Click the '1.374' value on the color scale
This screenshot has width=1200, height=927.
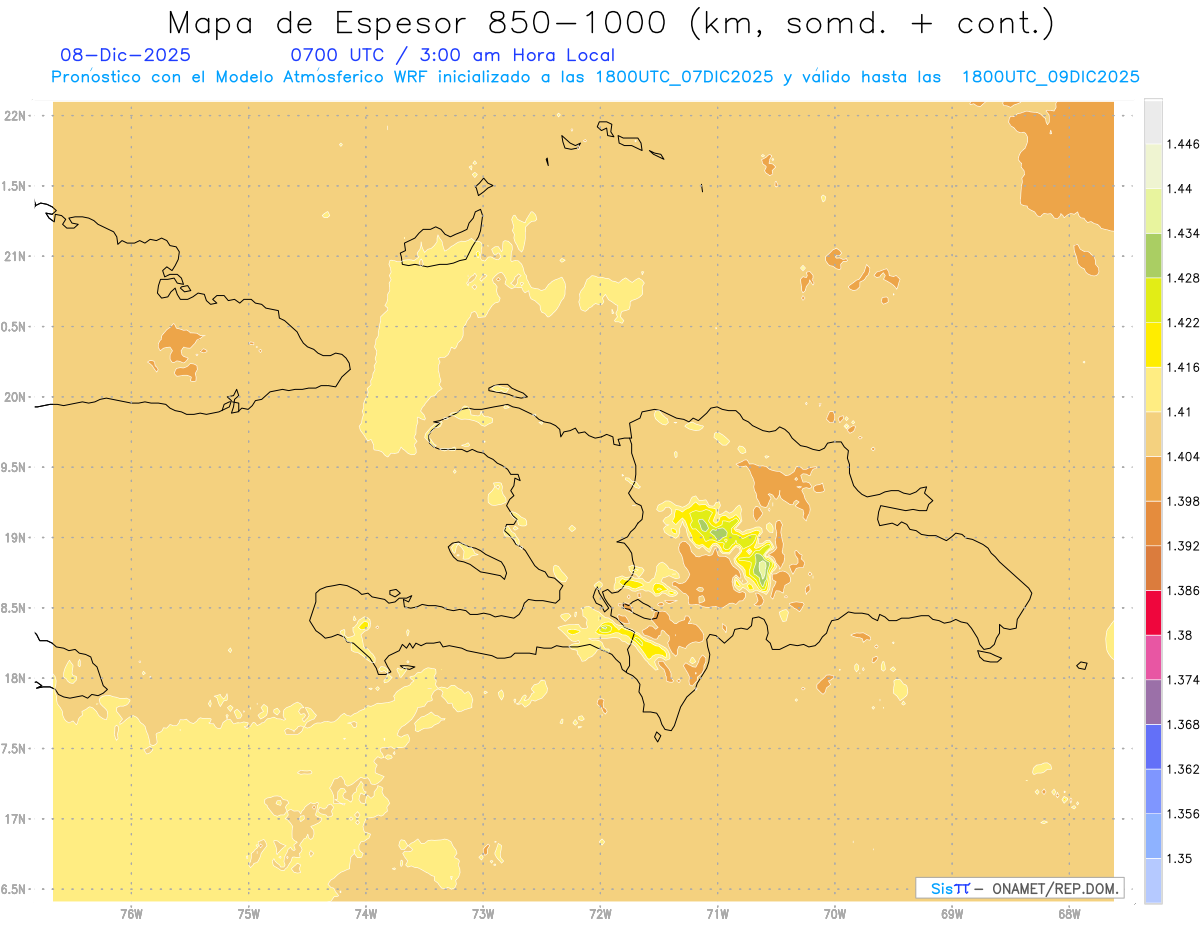1184,680
